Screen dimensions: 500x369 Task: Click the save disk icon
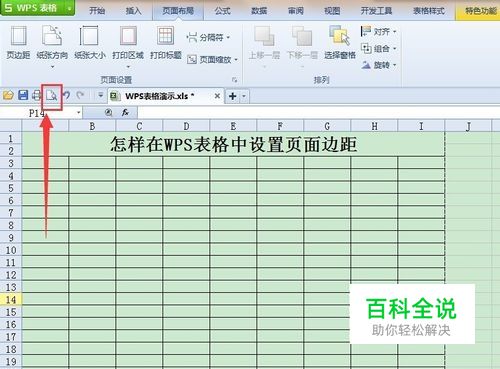click(x=23, y=96)
